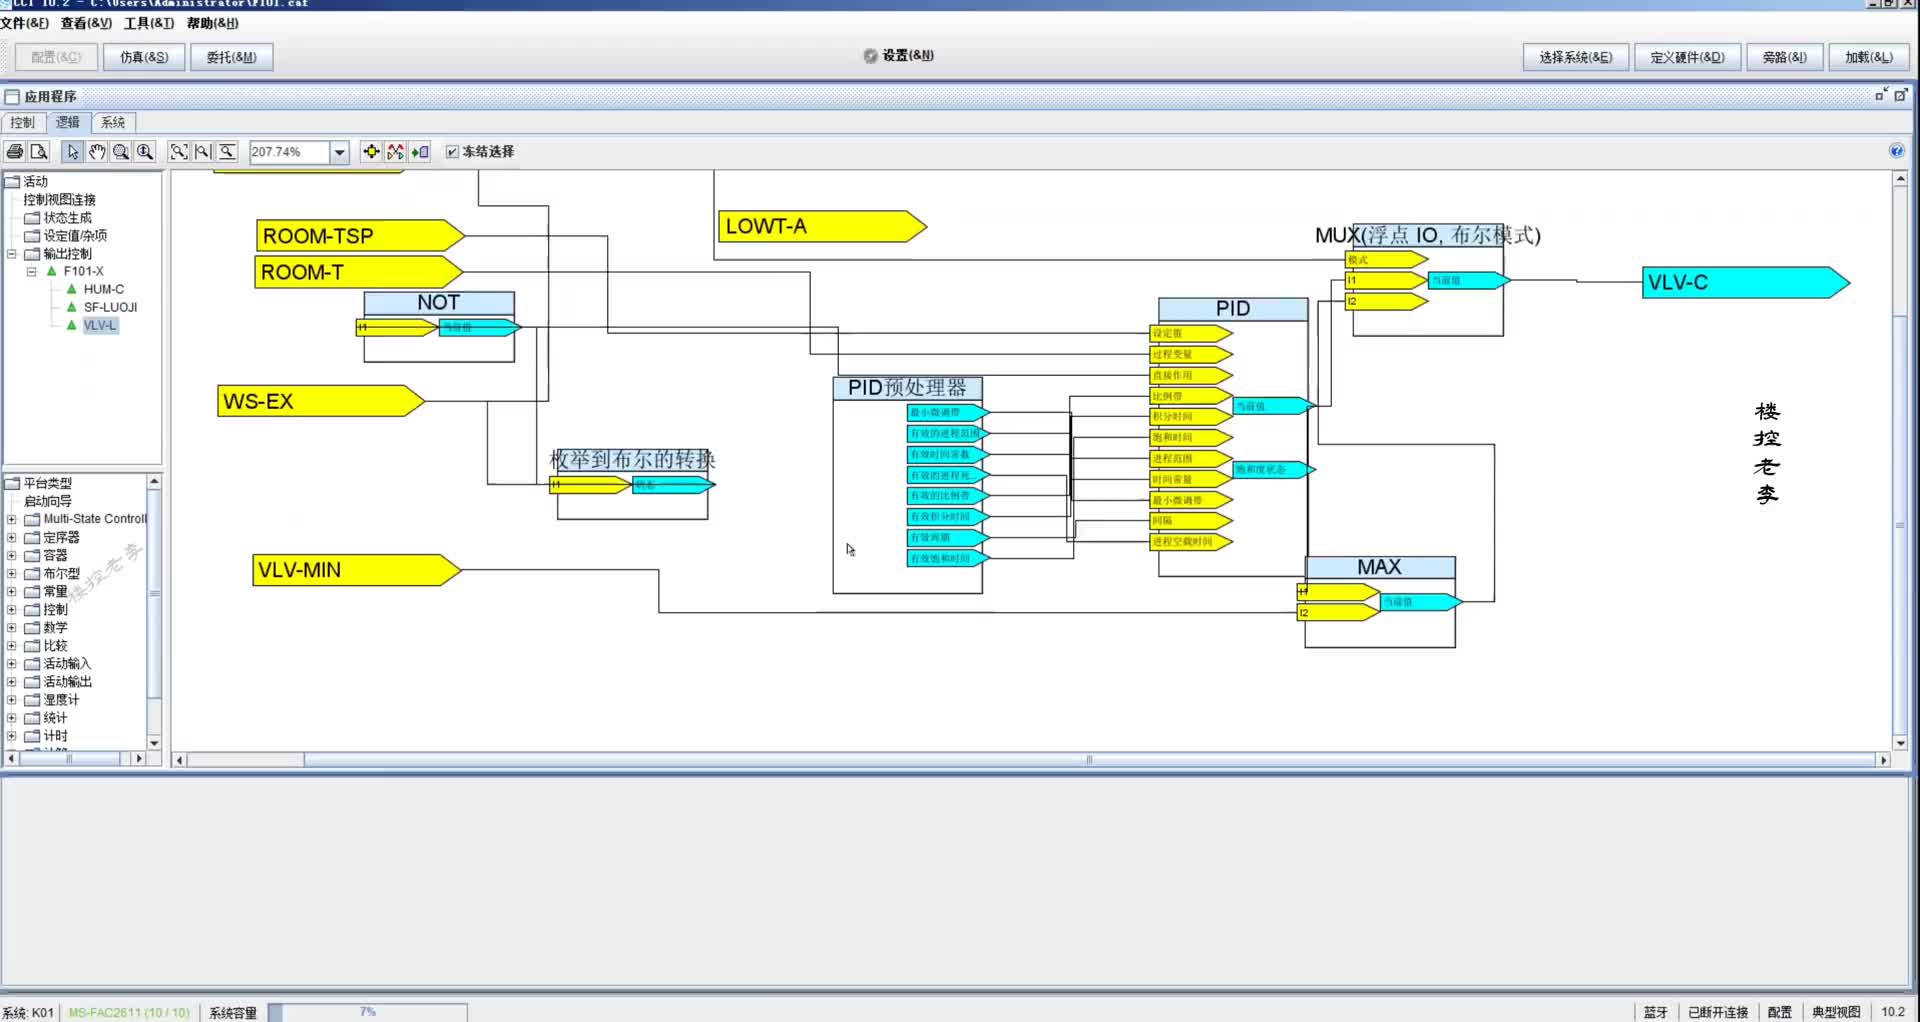Expand the Multi-State Controll folder

pyautogui.click(x=12, y=519)
